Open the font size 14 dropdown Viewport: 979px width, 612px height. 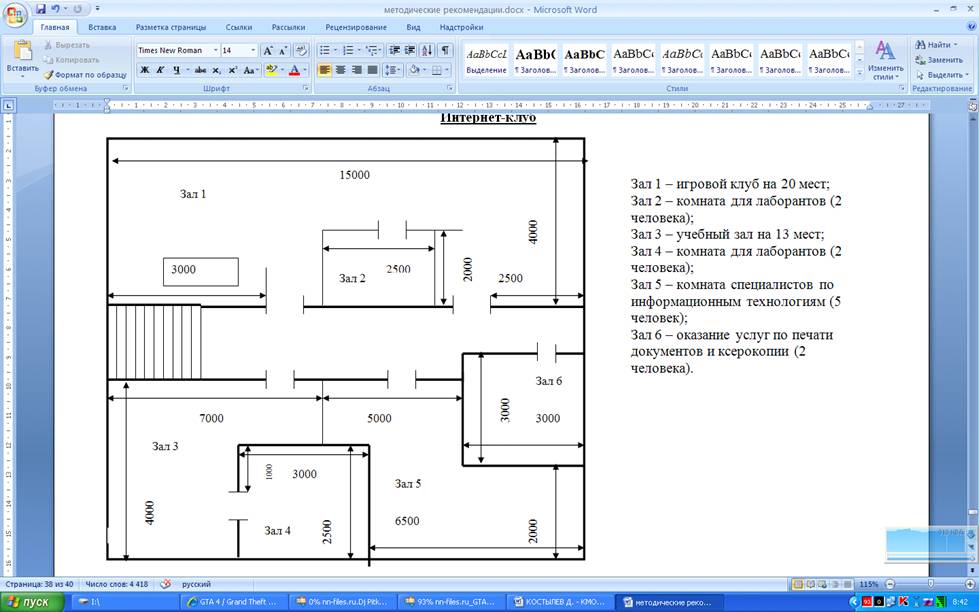tap(253, 50)
